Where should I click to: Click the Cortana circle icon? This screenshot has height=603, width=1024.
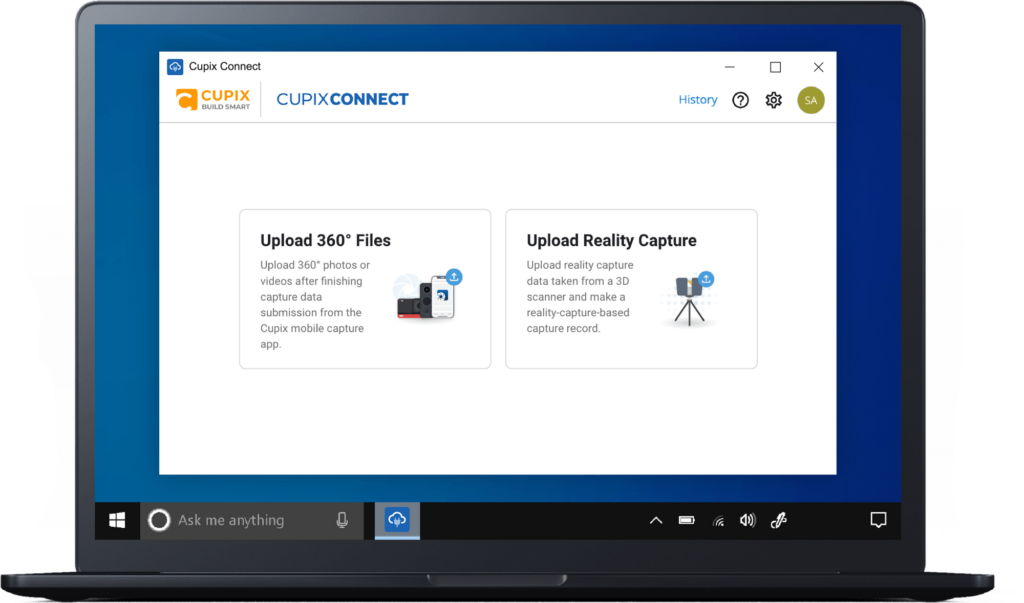click(x=159, y=520)
